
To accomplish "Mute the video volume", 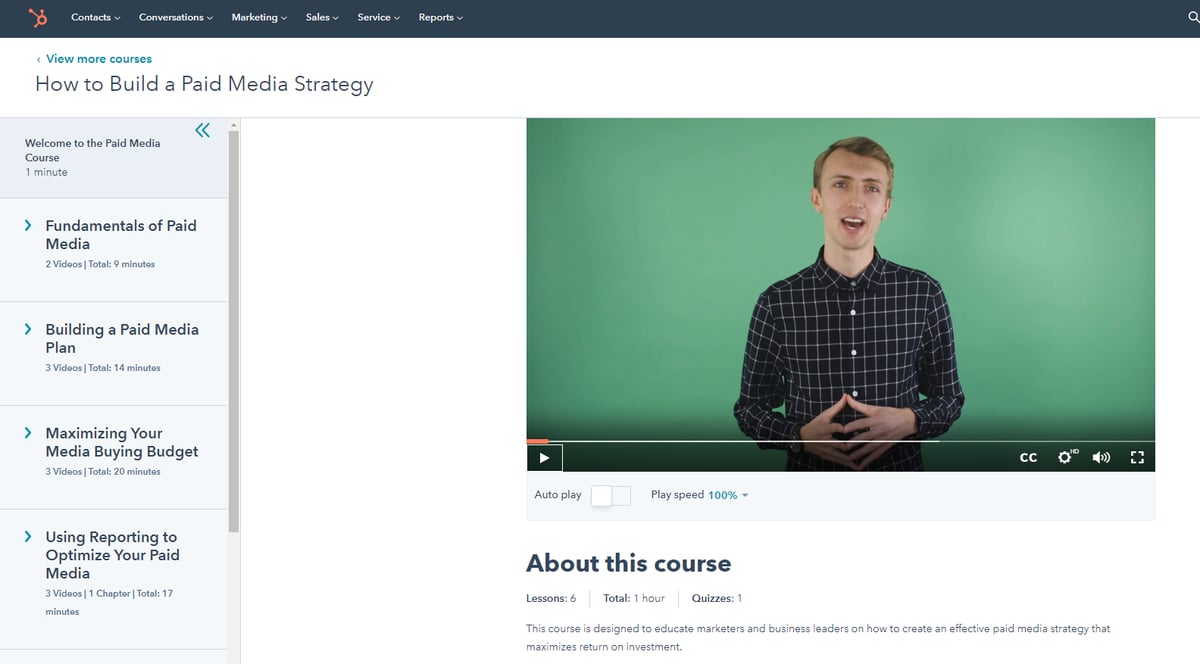I will [x=1101, y=457].
